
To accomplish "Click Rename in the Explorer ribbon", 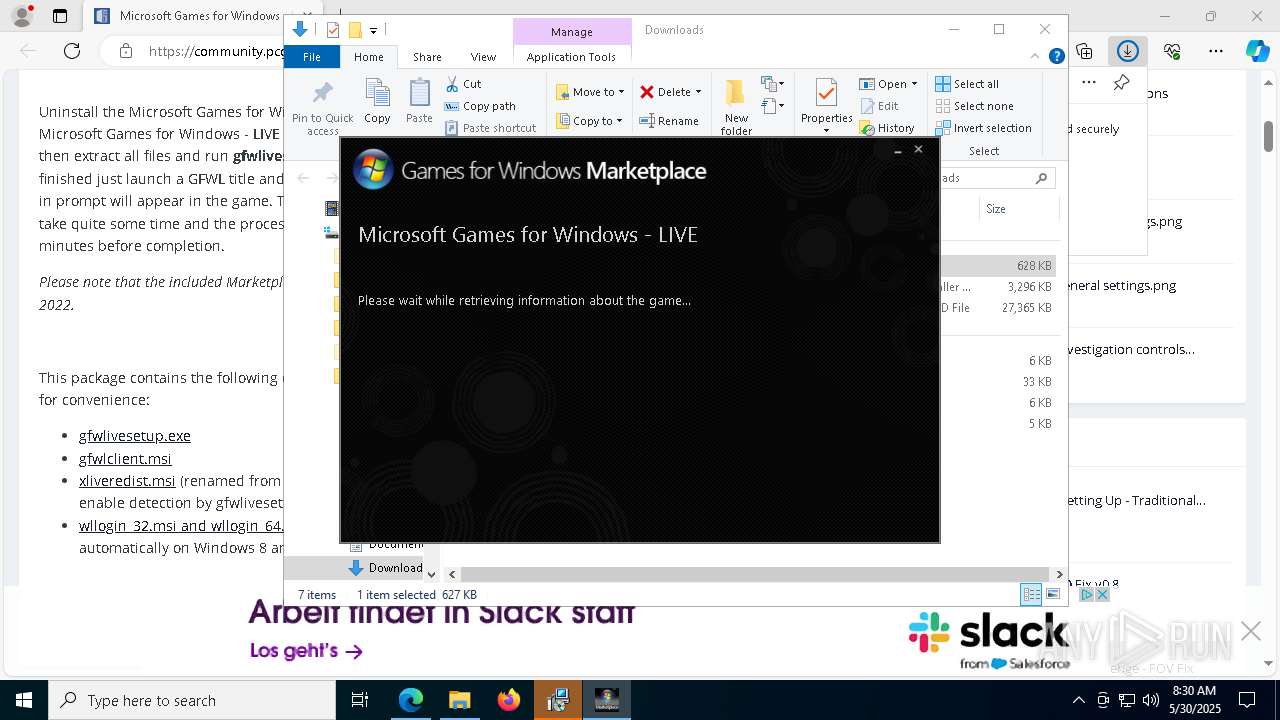I will pyautogui.click(x=669, y=121).
